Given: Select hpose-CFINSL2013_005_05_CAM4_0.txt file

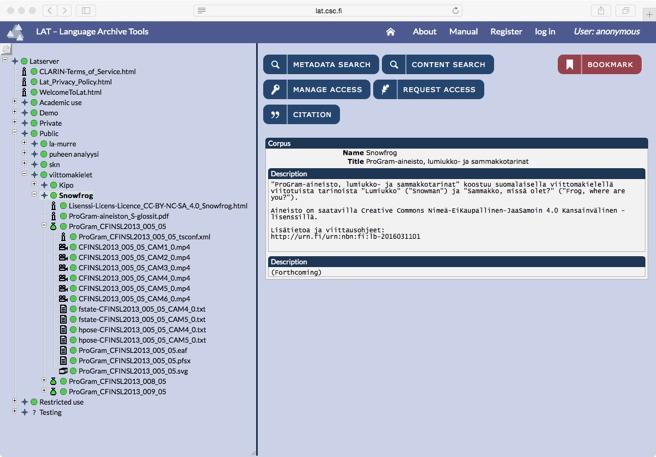Looking at the screenshot, I should [142, 330].
